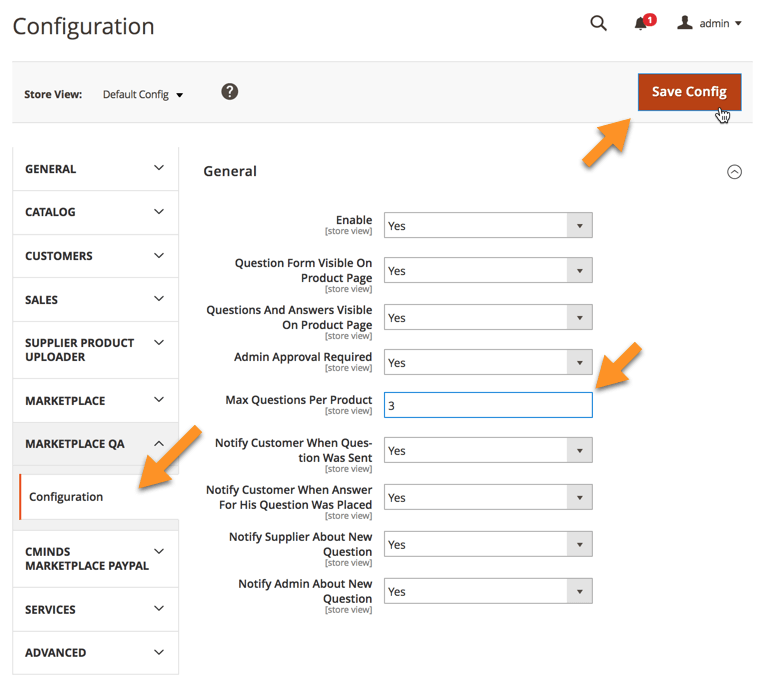Expand the Sales sidebar section

point(95,300)
